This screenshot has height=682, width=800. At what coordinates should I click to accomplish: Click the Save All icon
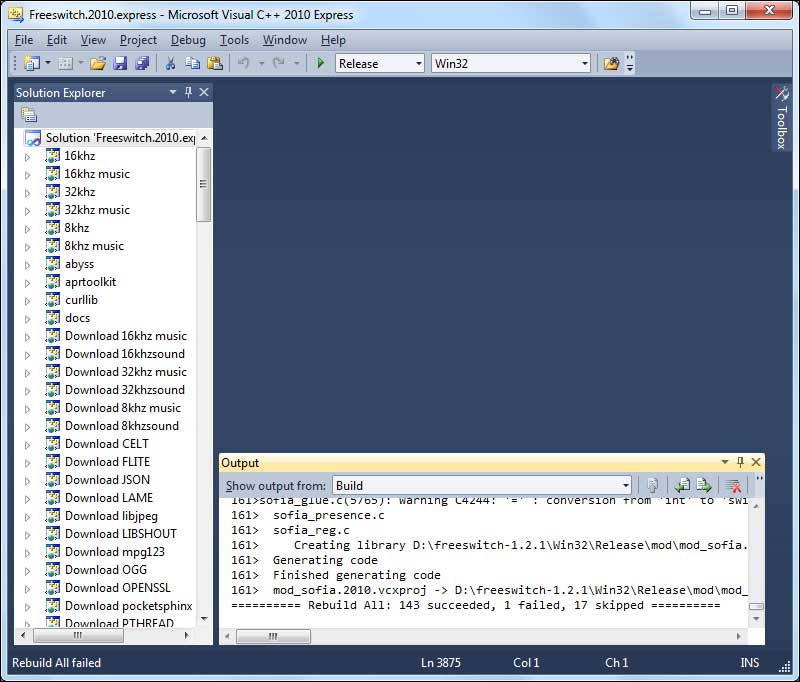(142, 63)
